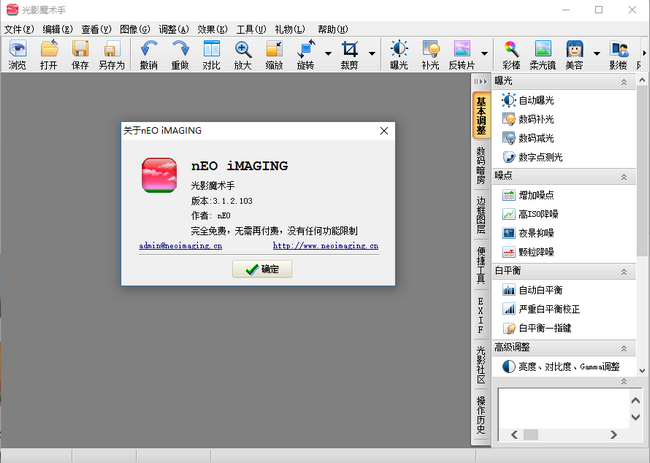Image resolution: width=650 pixels, height=463 pixels.
Task: Open the 效果(E) menu
Action: click(x=213, y=29)
